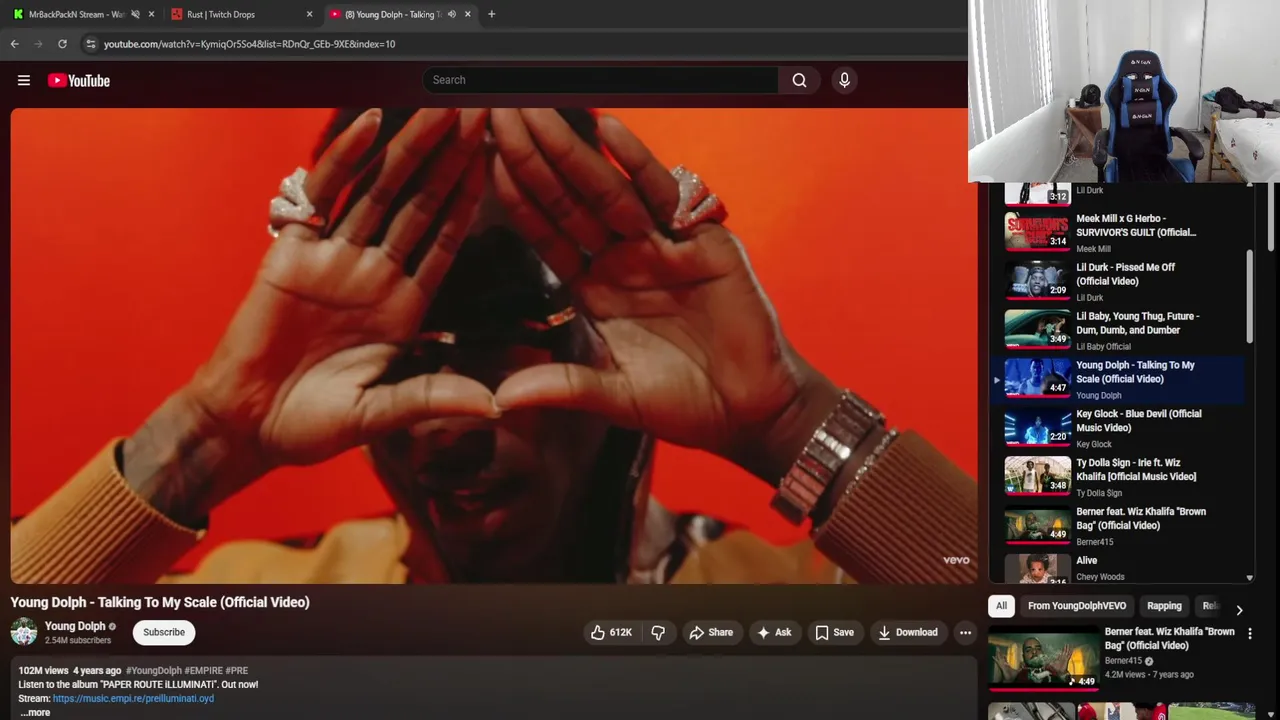Play Lil Baby Dum, Dumb, and Dumber

[x=1118, y=330]
